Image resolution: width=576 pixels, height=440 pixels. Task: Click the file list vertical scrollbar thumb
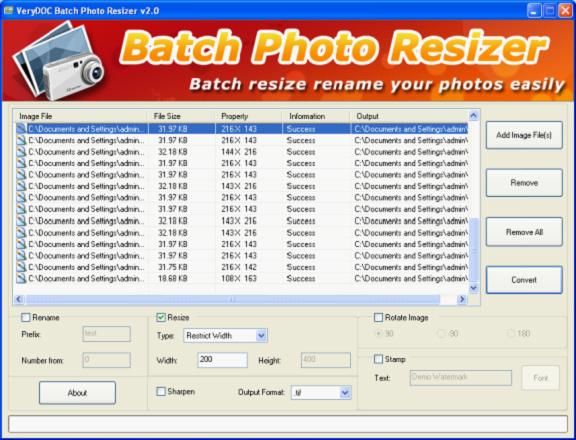point(474,250)
